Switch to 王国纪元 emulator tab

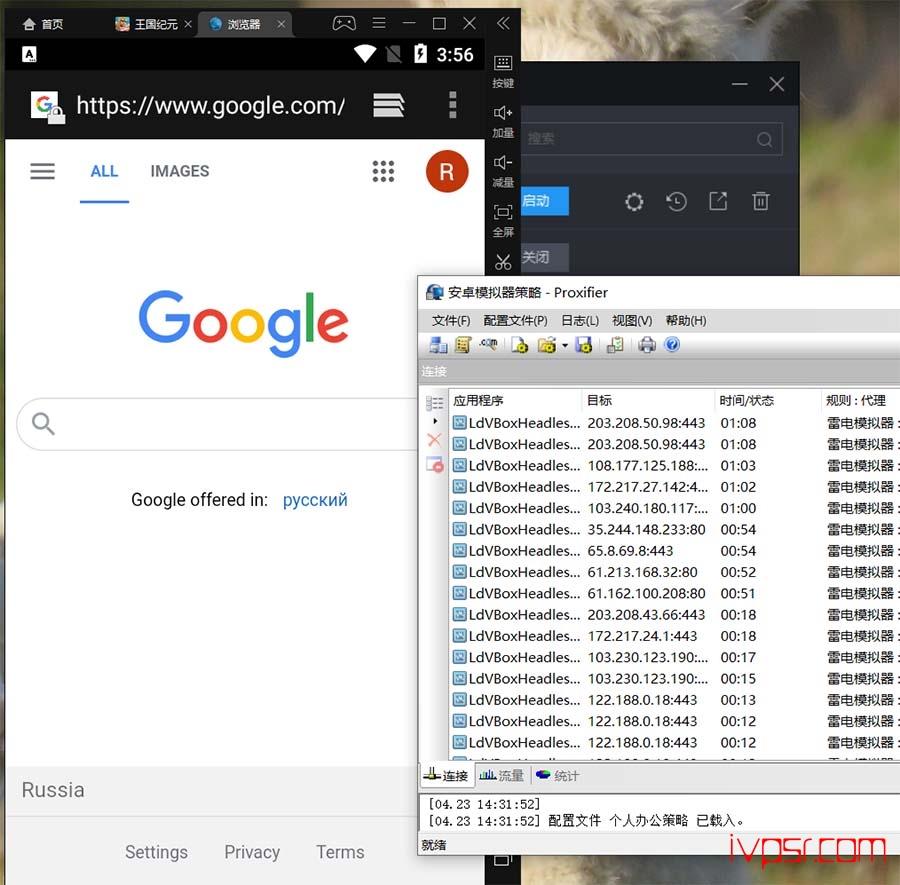point(146,24)
